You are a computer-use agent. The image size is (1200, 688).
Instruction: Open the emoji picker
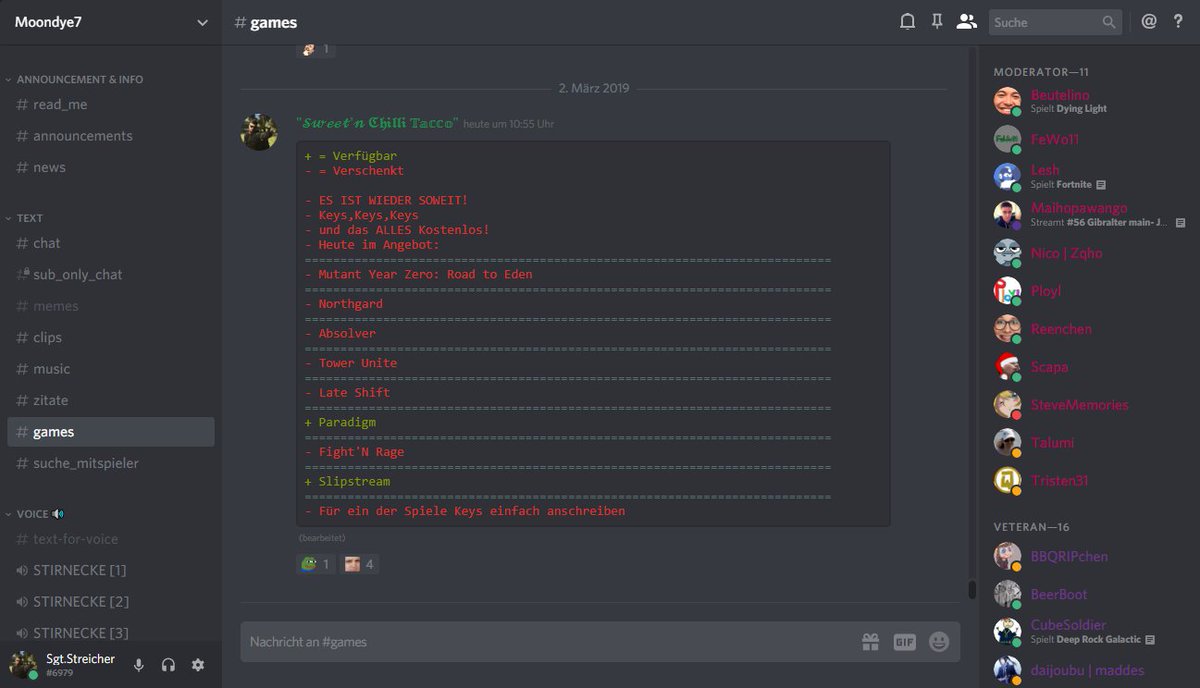pos(938,642)
